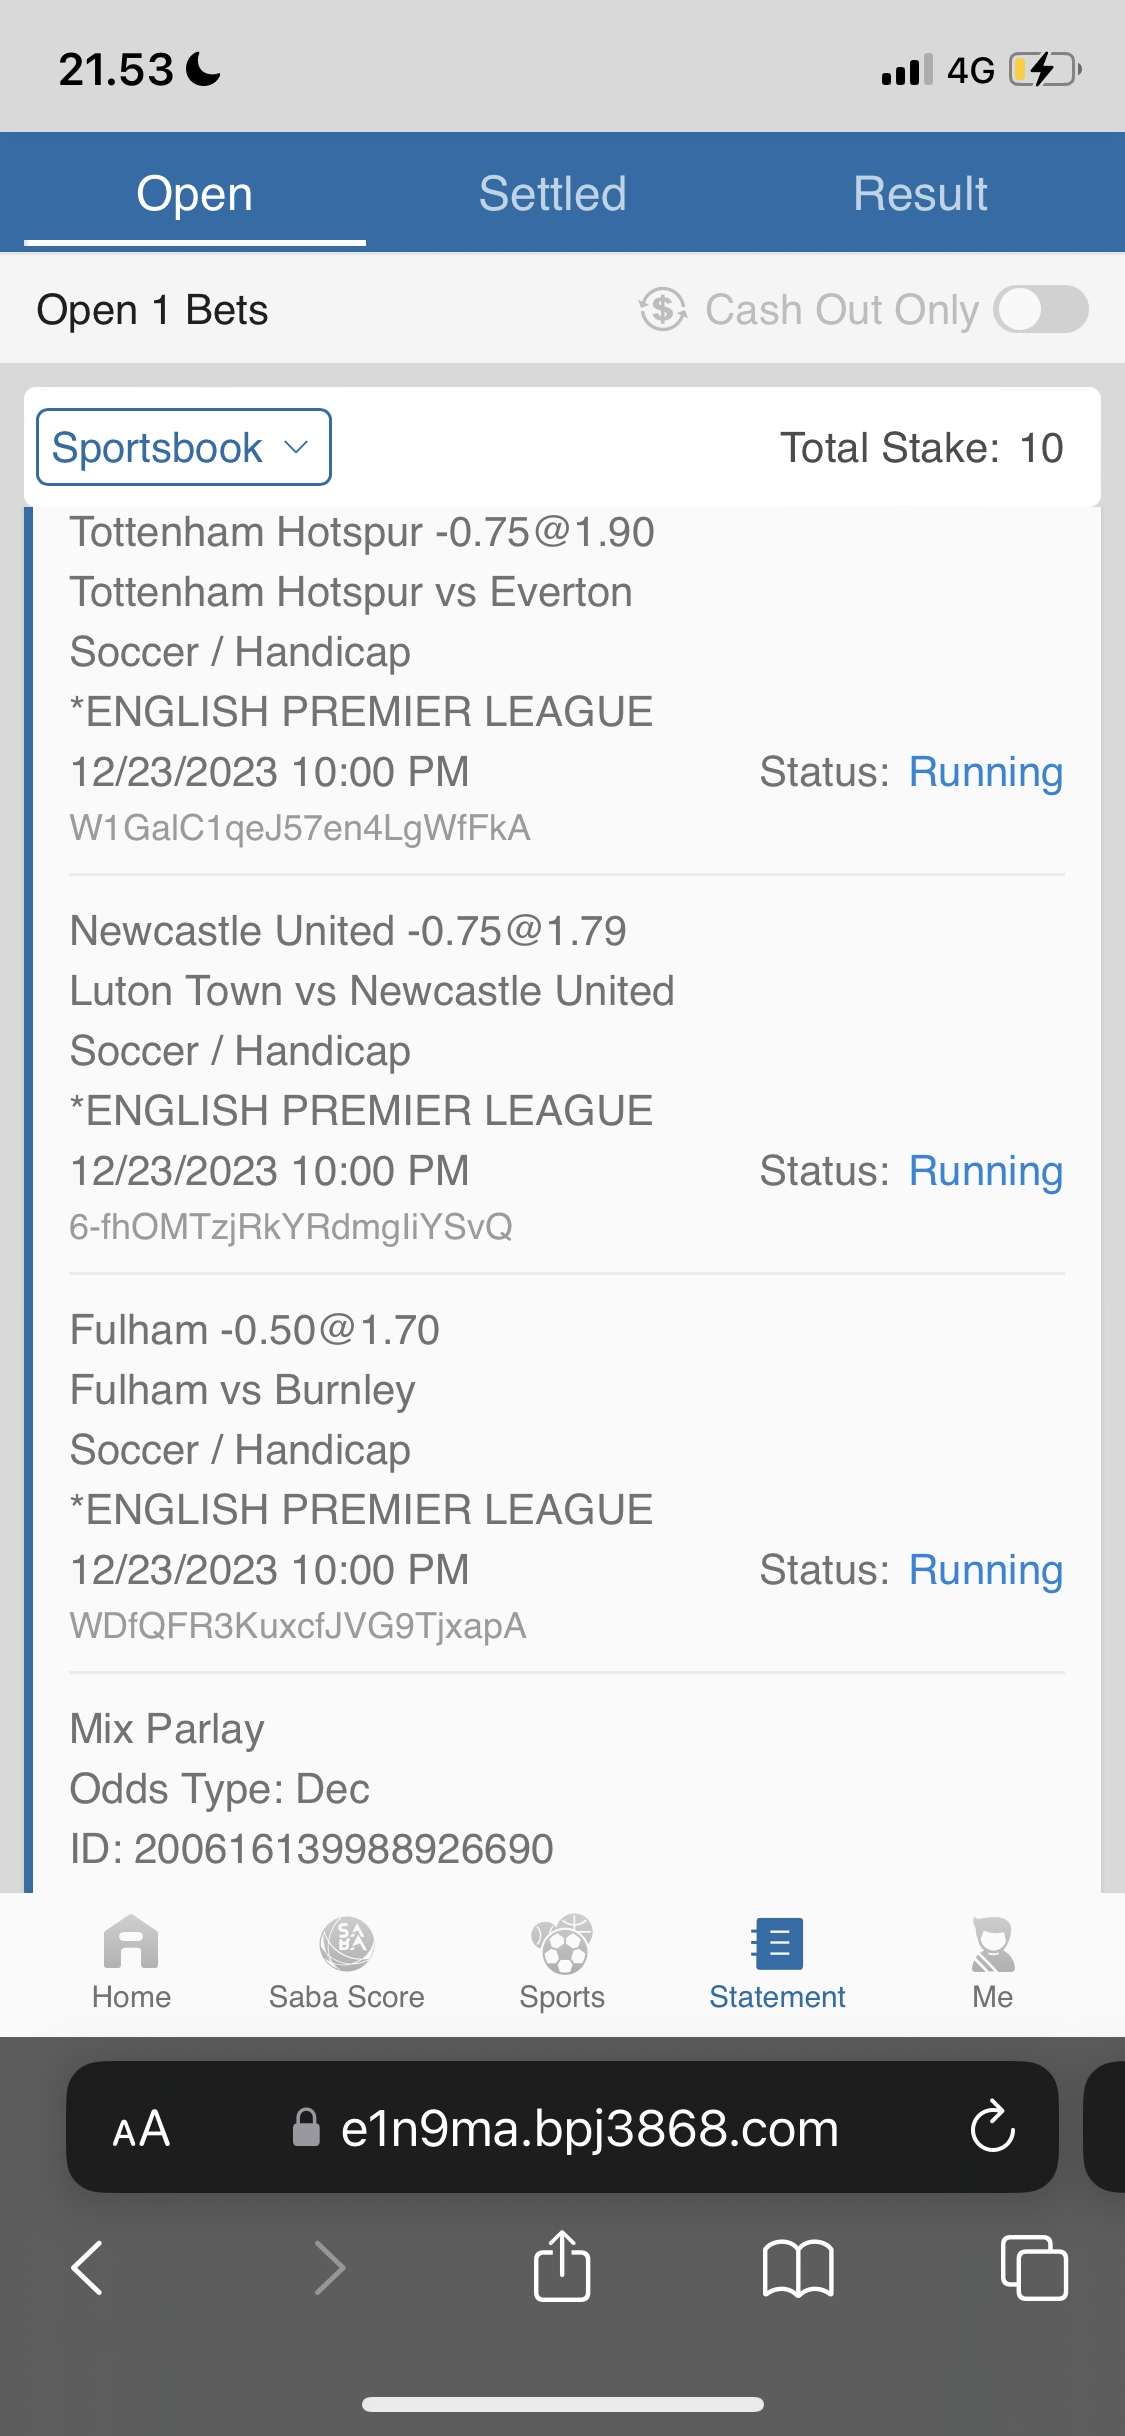Tap Running status for Tottenham Hotspur bet
This screenshot has width=1125, height=2436.
[x=985, y=772]
